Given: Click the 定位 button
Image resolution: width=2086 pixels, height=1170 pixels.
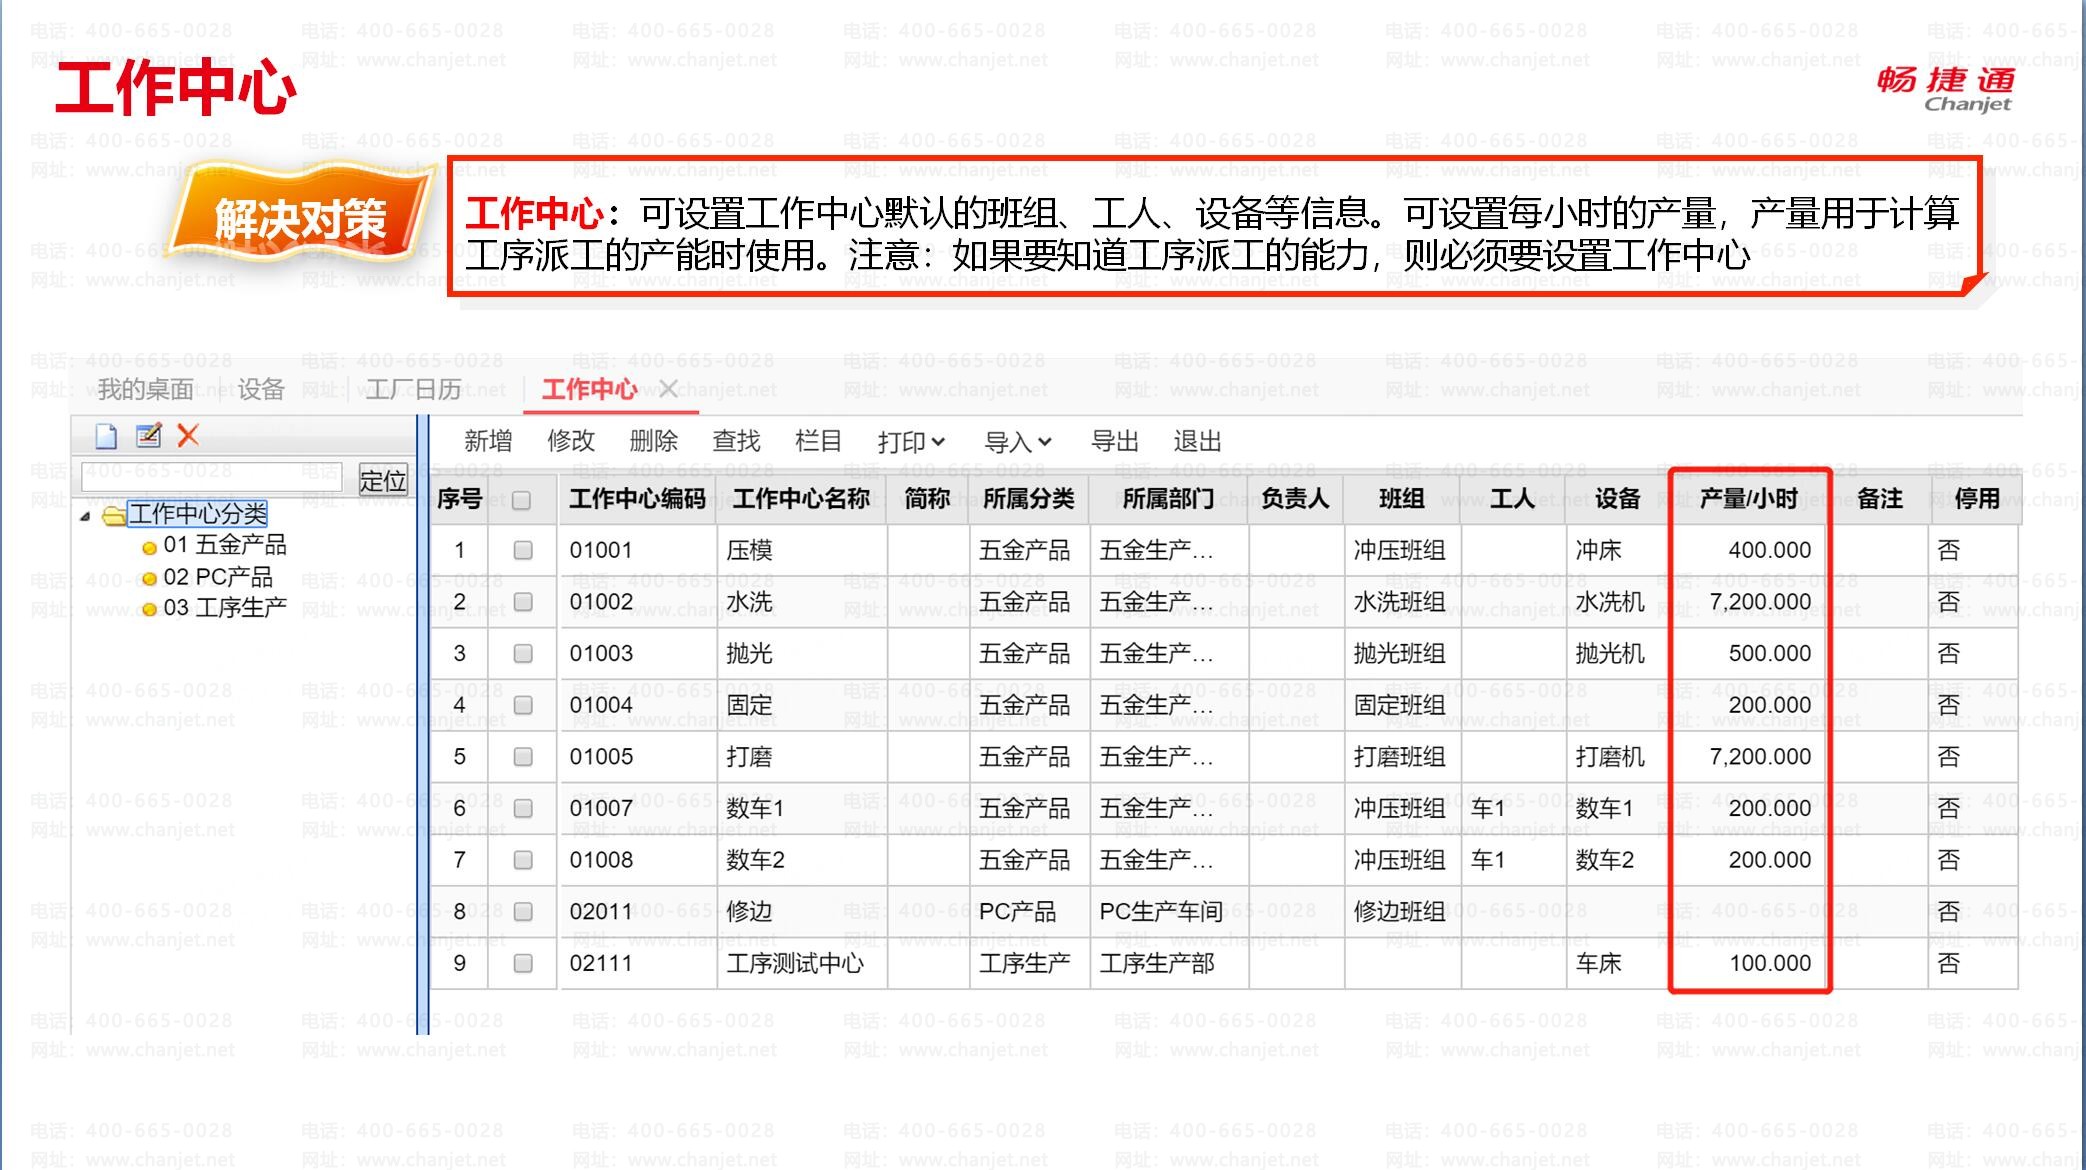Looking at the screenshot, I should click(x=383, y=481).
